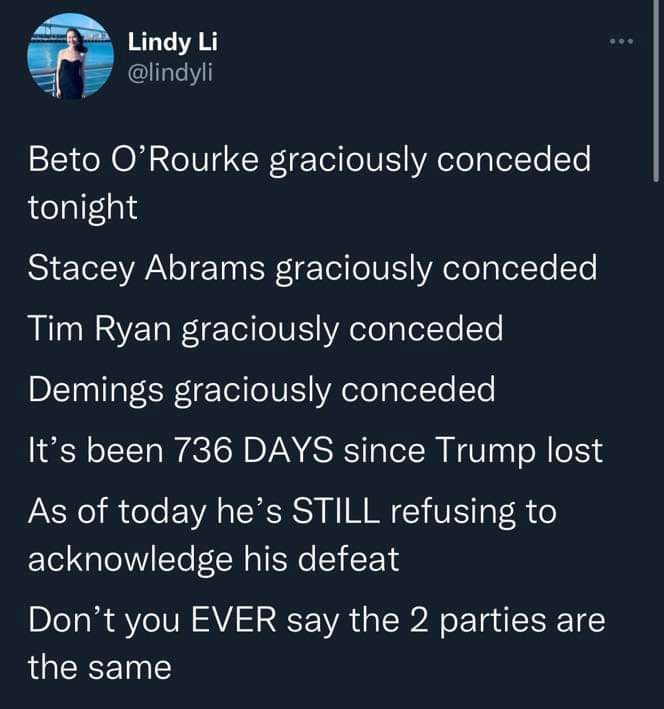Click the name Tim Ryan in the tweet
The image size is (664, 709).
tap(100, 329)
